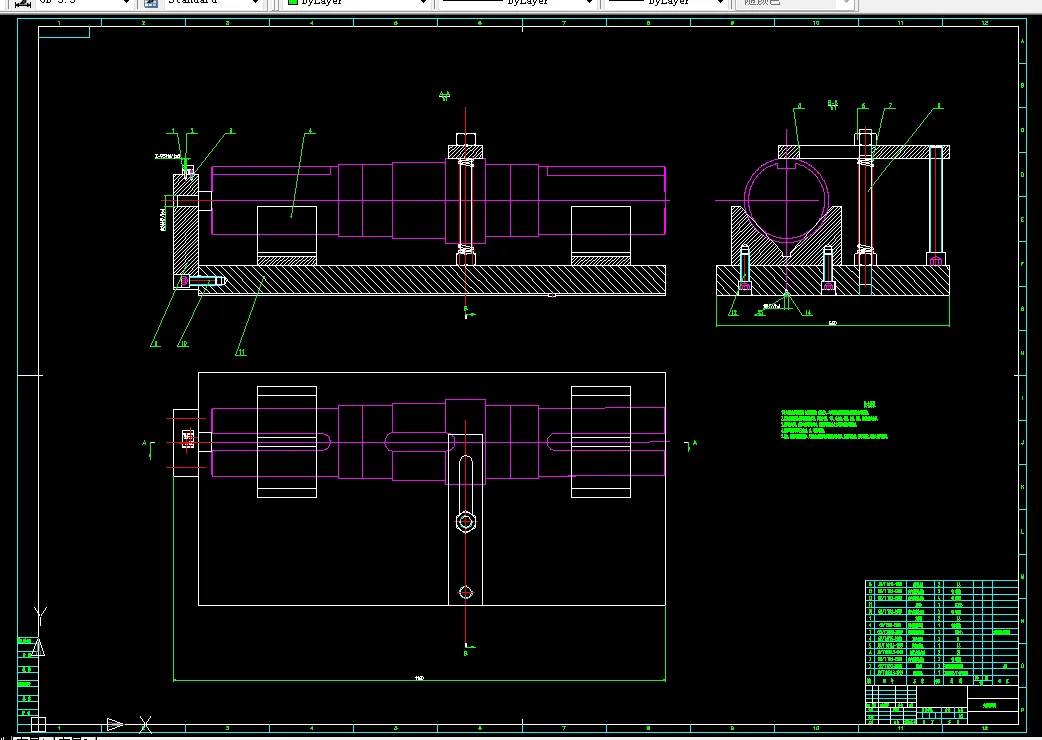Click the section mark B under front view
The height and width of the screenshot is (740, 1042).
point(466,309)
